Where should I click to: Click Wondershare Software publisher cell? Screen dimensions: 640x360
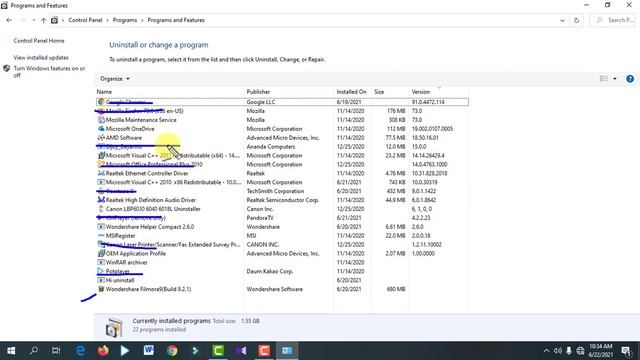pyautogui.click(x=275, y=289)
